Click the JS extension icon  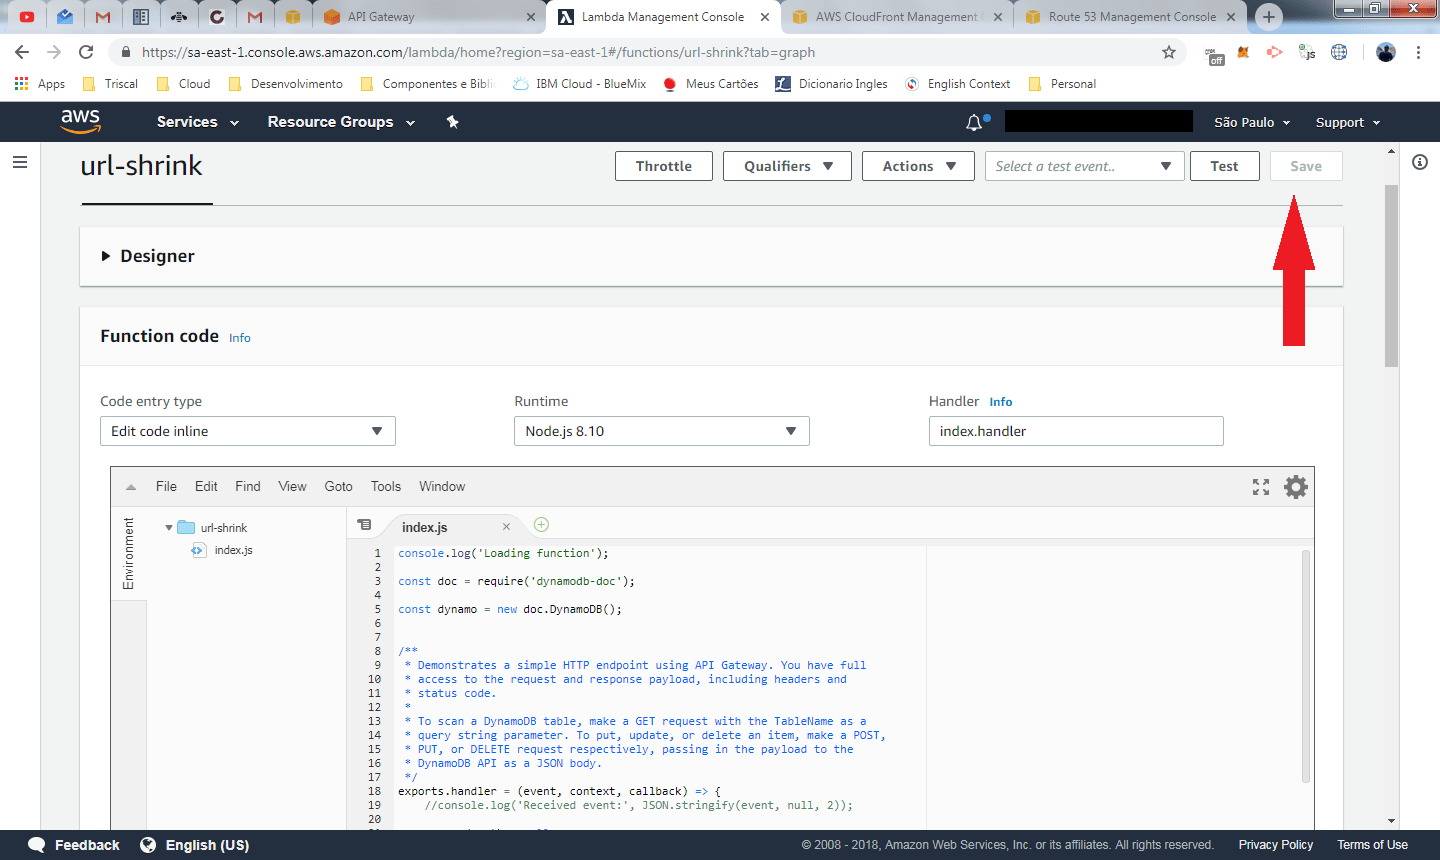(x=1307, y=52)
